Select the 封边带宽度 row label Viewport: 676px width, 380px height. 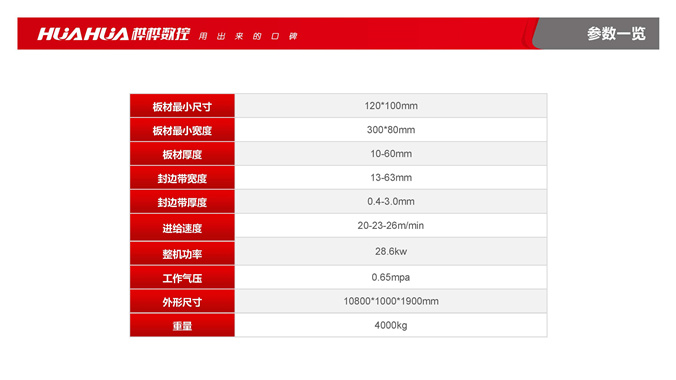(x=182, y=178)
